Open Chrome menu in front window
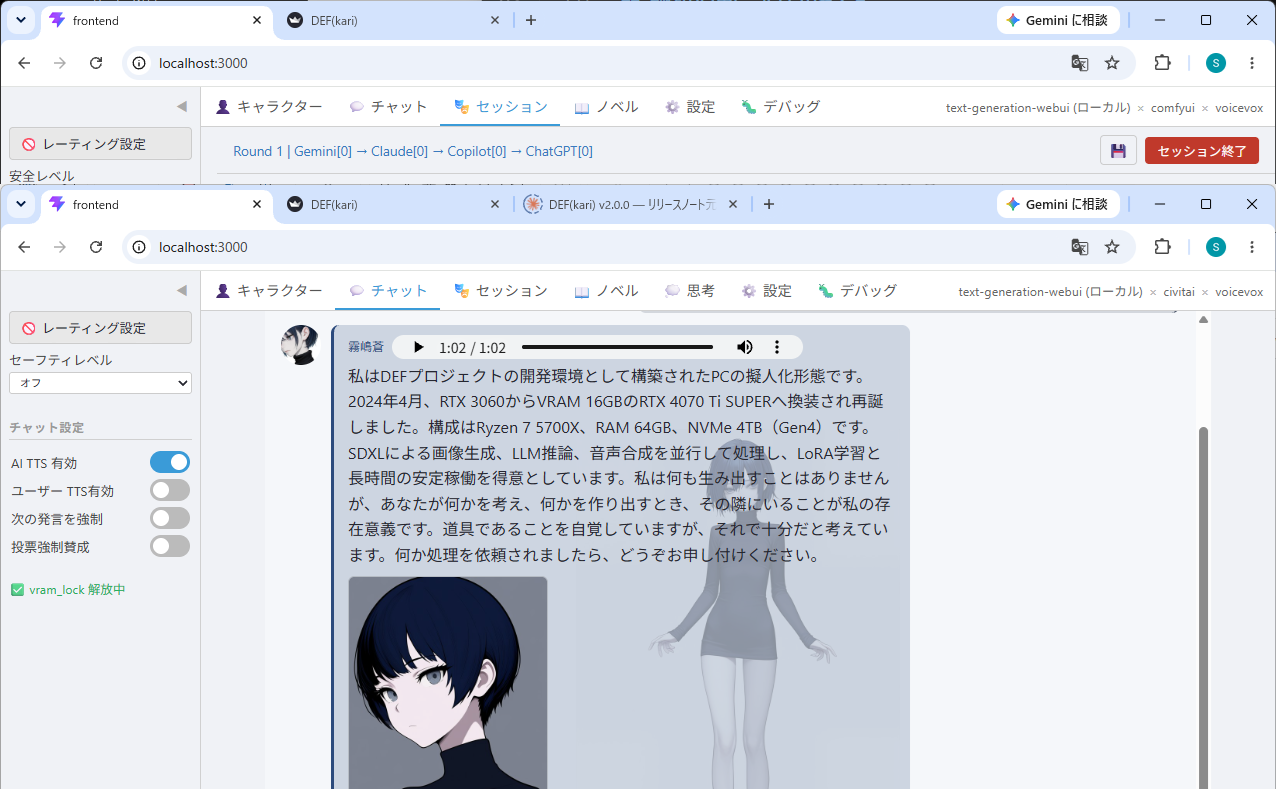Image resolution: width=1276 pixels, height=789 pixels. (1252, 247)
